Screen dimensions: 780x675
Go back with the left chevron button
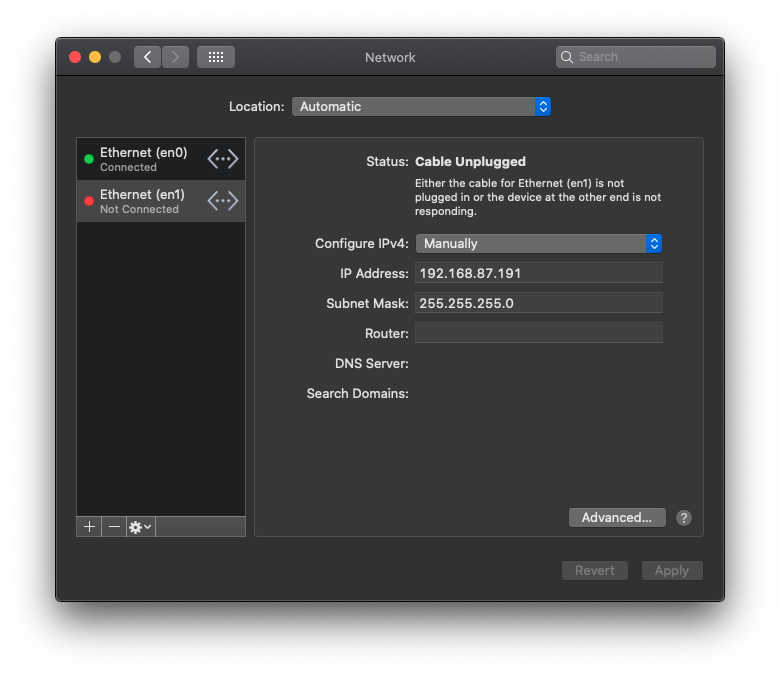pyautogui.click(x=147, y=57)
